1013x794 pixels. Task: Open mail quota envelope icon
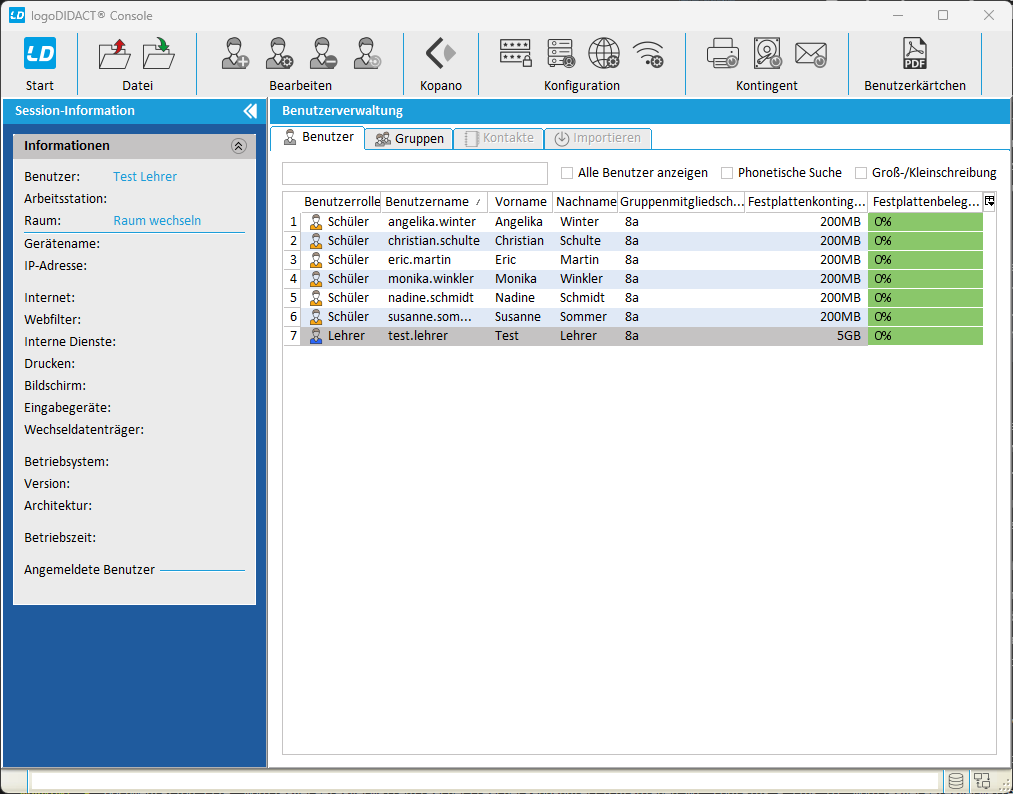(x=811, y=55)
